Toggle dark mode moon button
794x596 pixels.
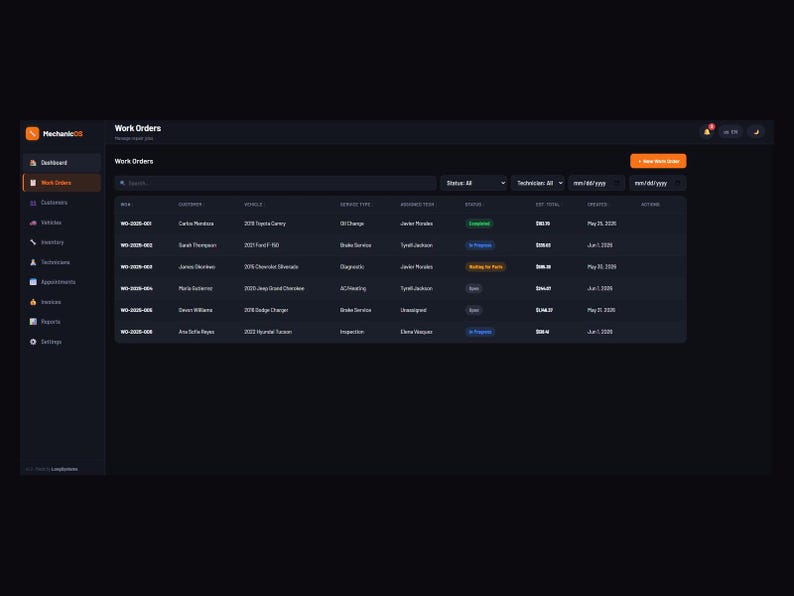click(756, 132)
